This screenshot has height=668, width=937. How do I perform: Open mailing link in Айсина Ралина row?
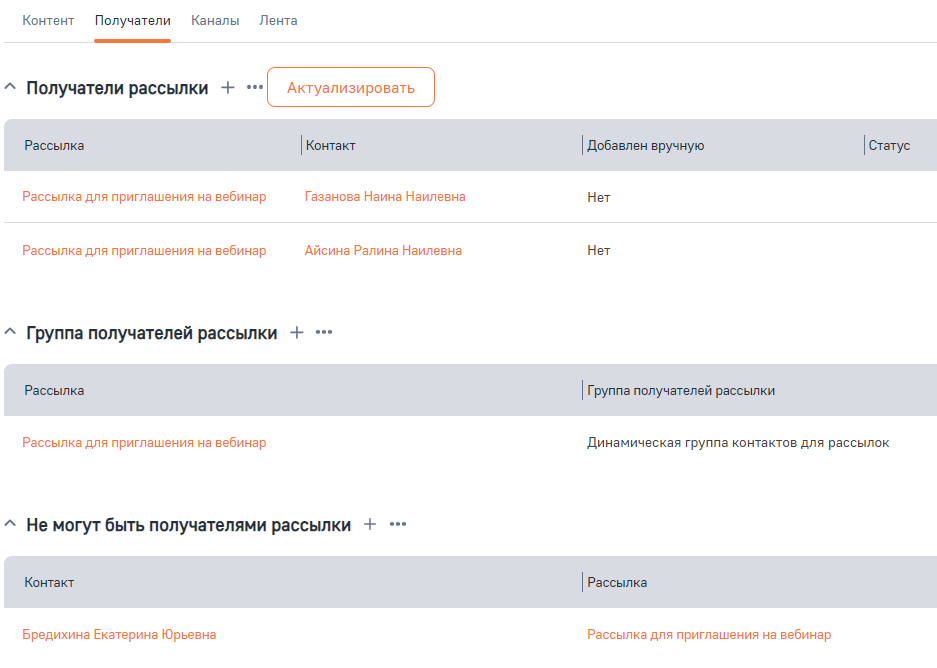(x=144, y=250)
